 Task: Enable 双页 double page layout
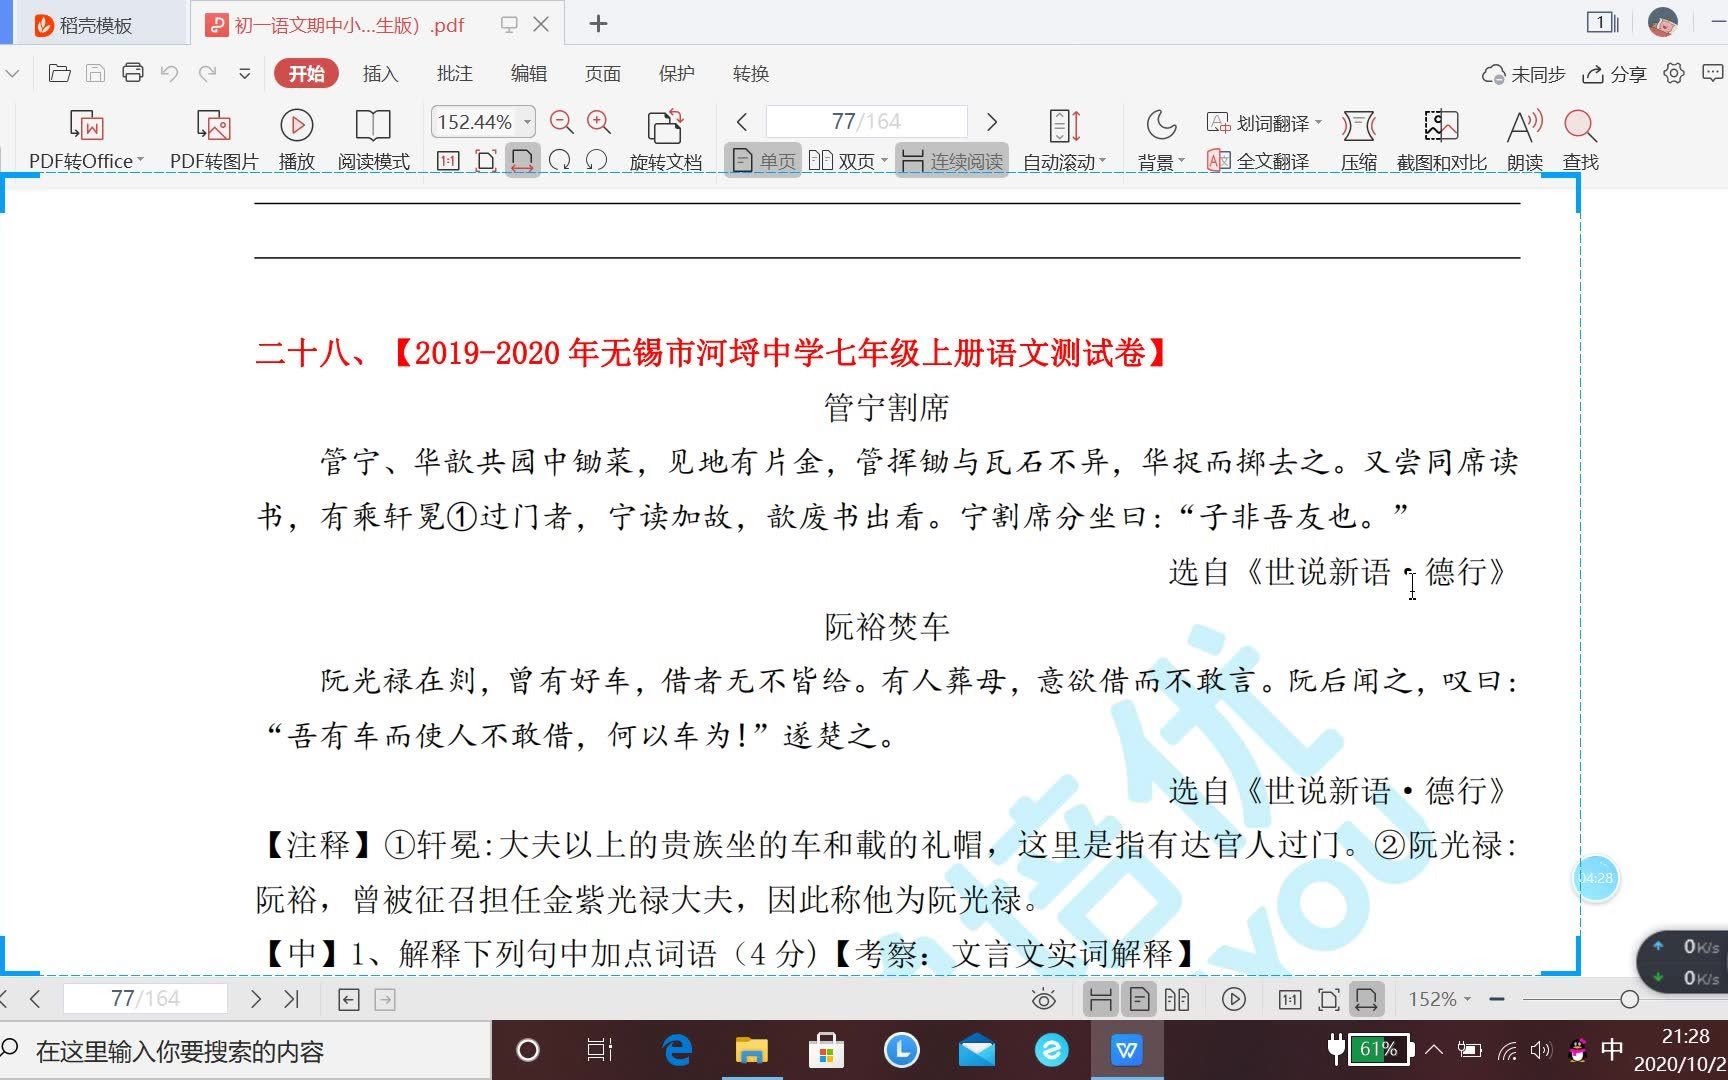tap(842, 161)
